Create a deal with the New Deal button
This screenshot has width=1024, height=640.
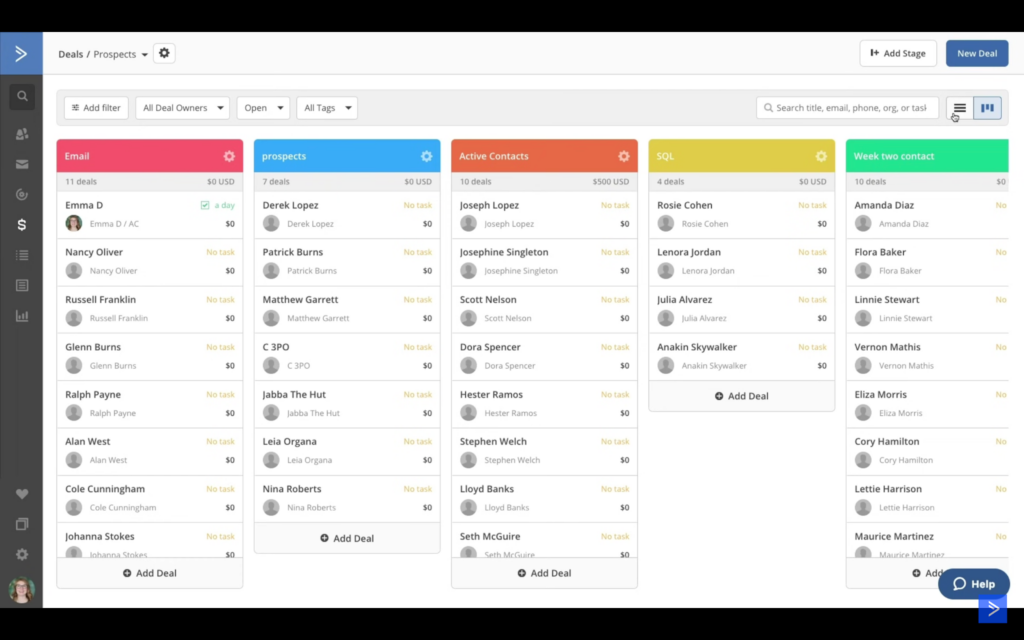point(977,54)
